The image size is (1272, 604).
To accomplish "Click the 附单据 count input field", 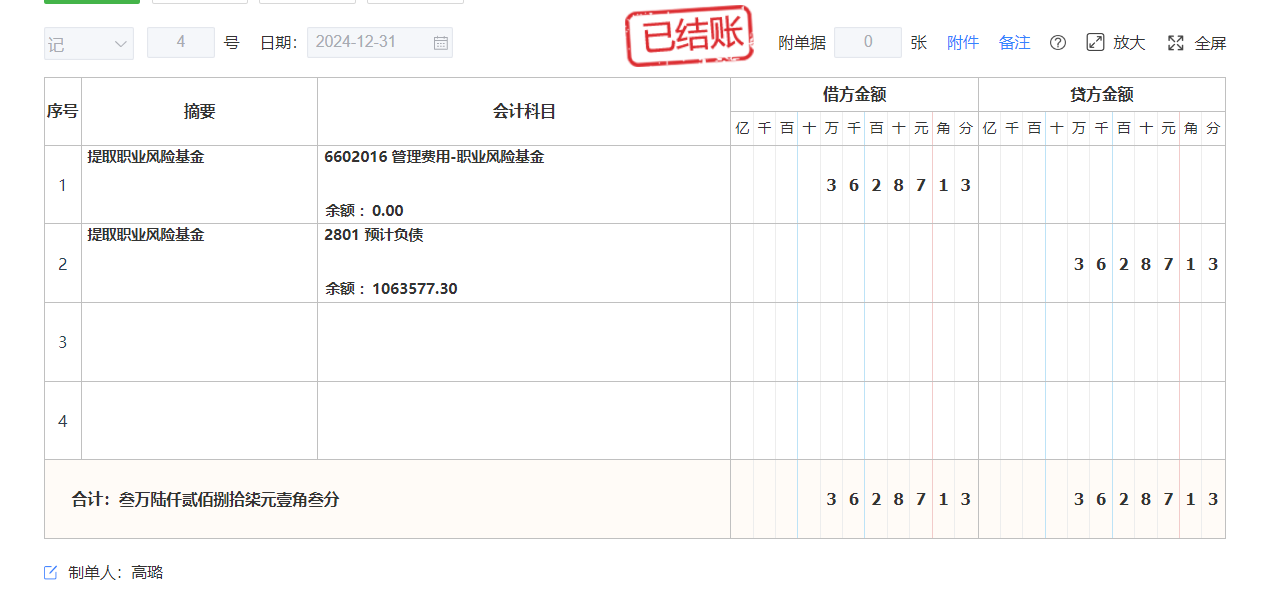I will pyautogui.click(x=867, y=43).
